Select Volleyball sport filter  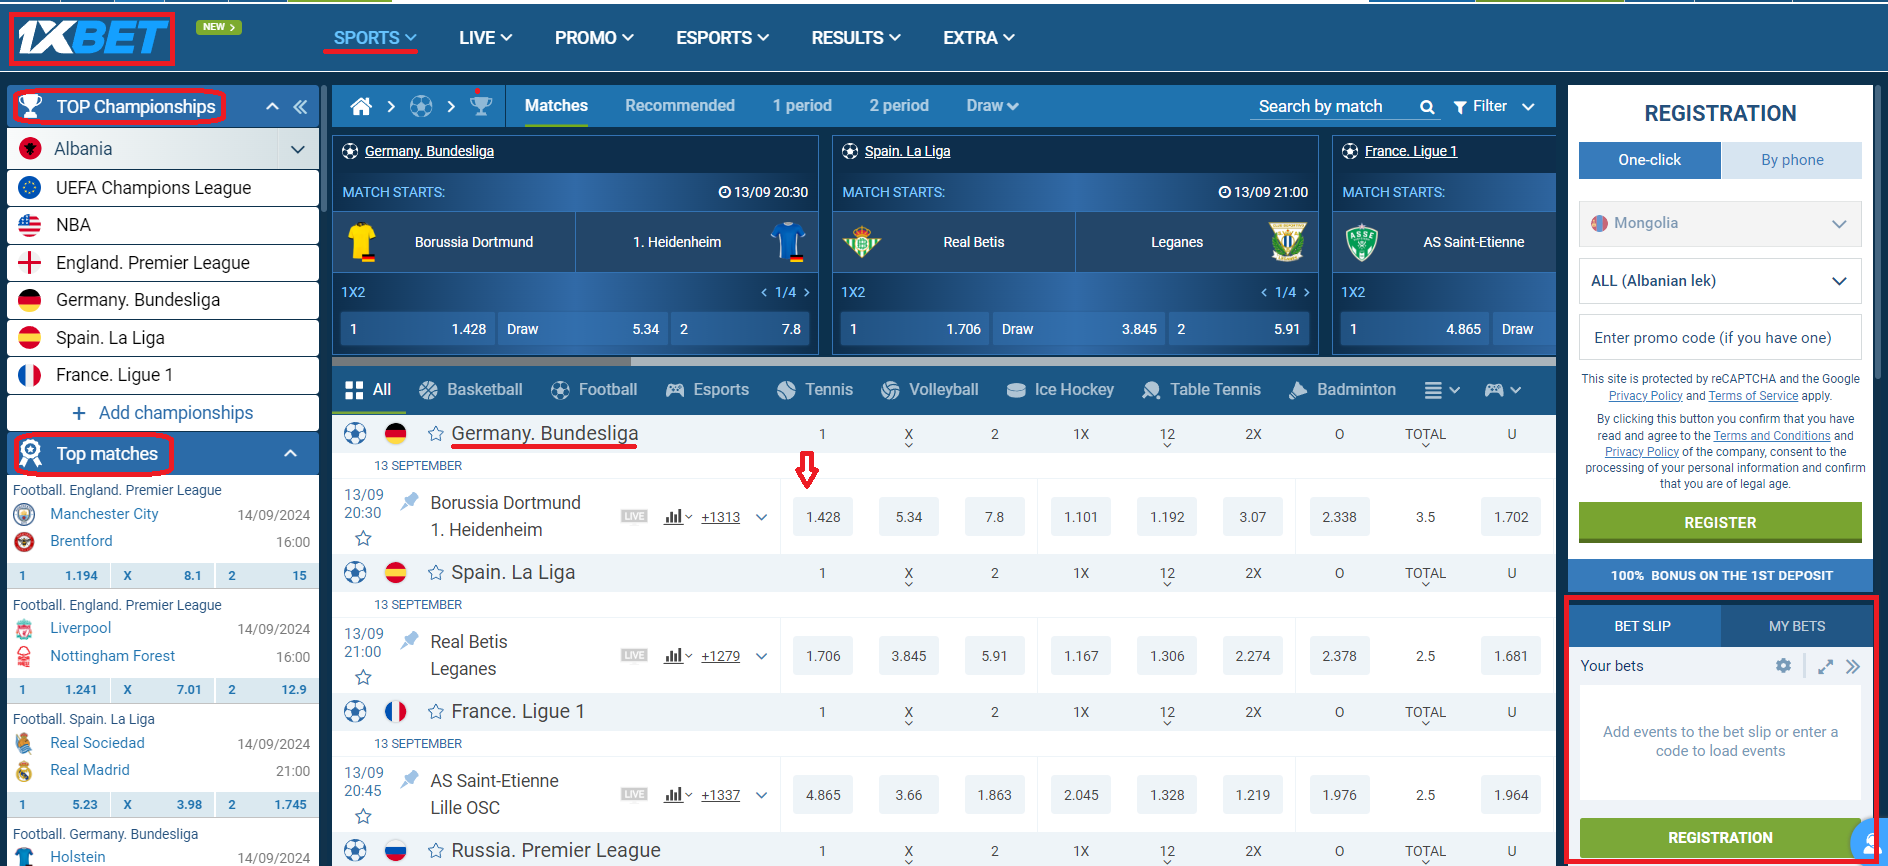pos(929,390)
